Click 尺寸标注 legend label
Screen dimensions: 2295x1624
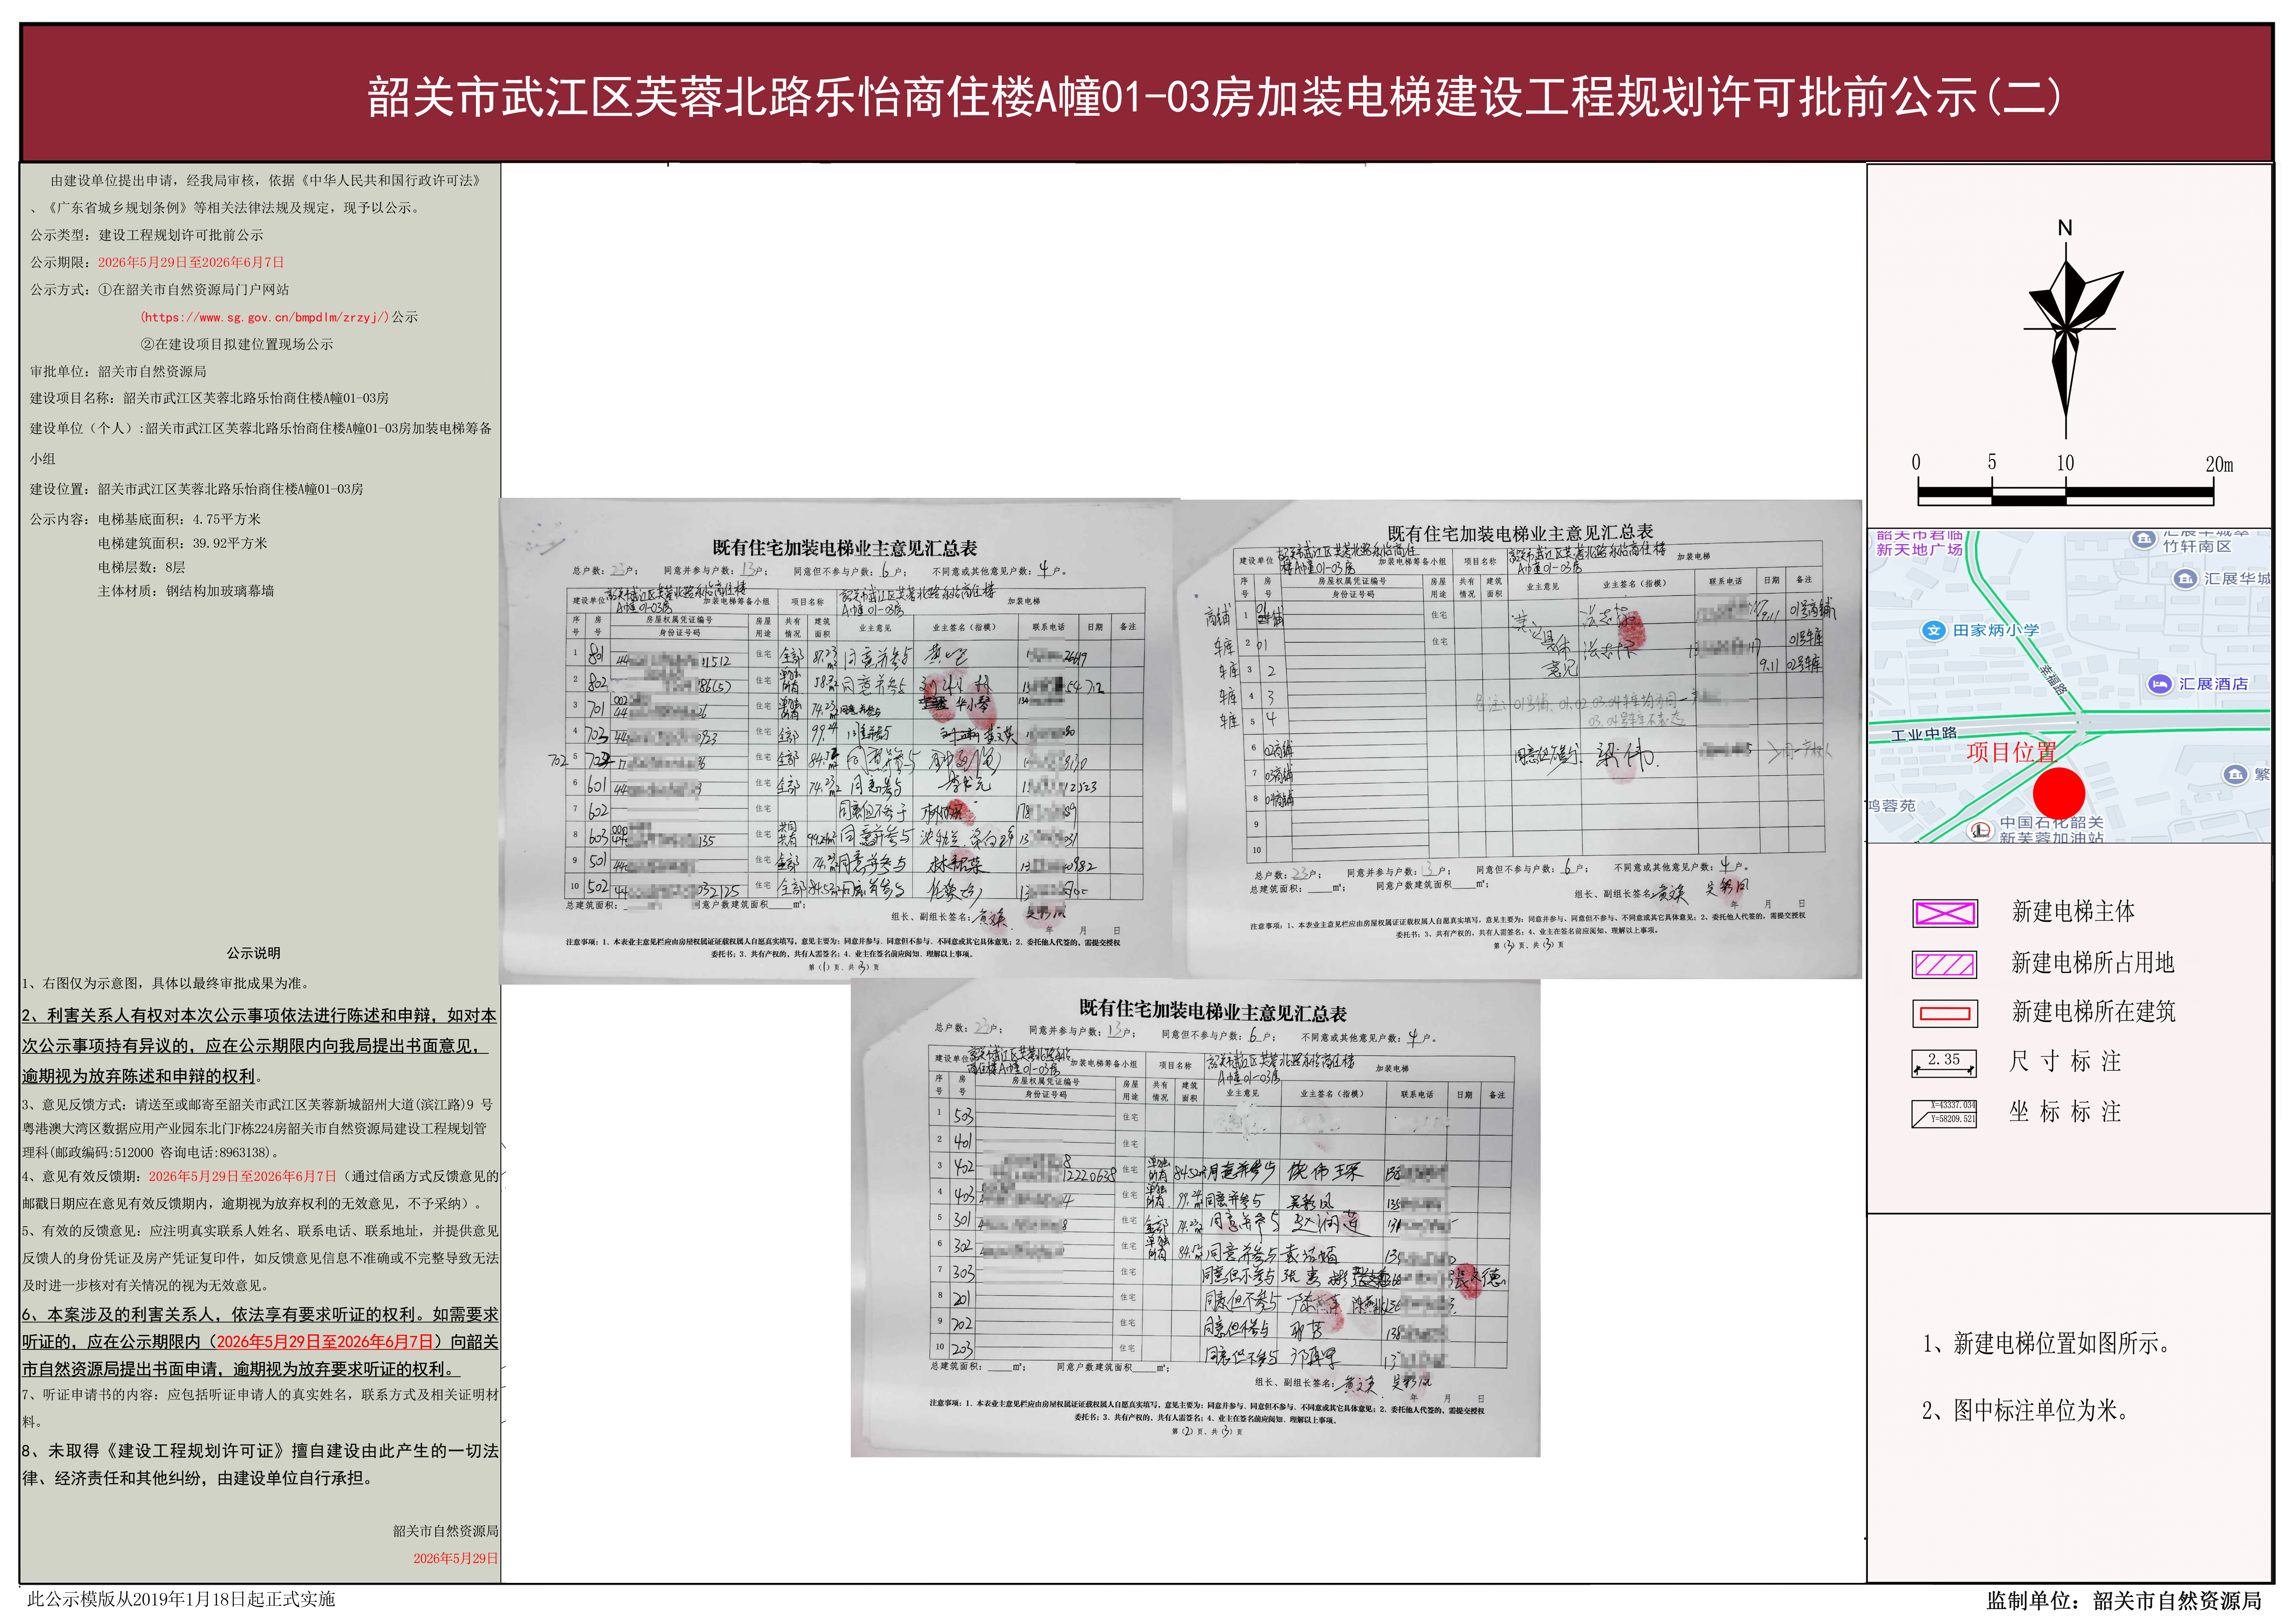tap(2065, 1062)
